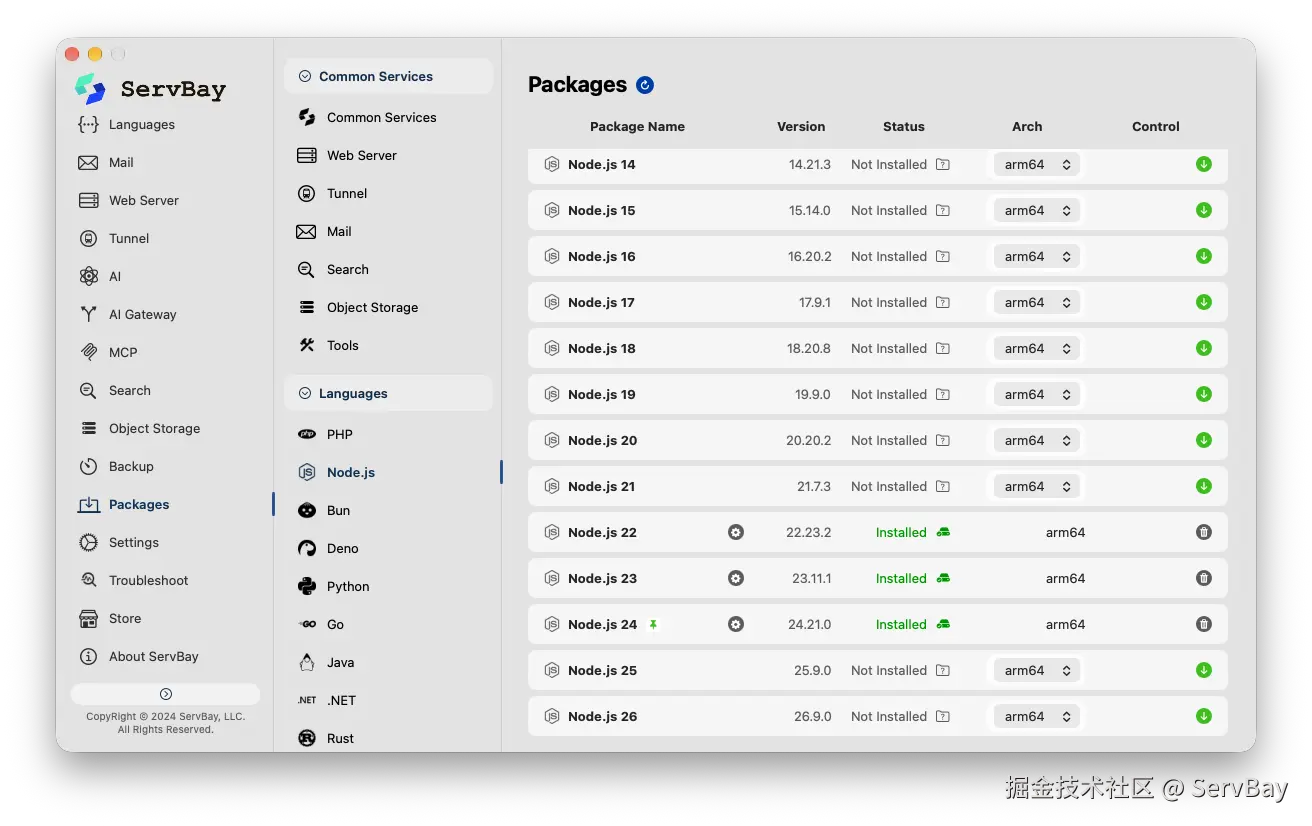Click the Node.js 26 hexagon package icon
The width and height of the screenshot is (1312, 826).
pyautogui.click(x=551, y=716)
